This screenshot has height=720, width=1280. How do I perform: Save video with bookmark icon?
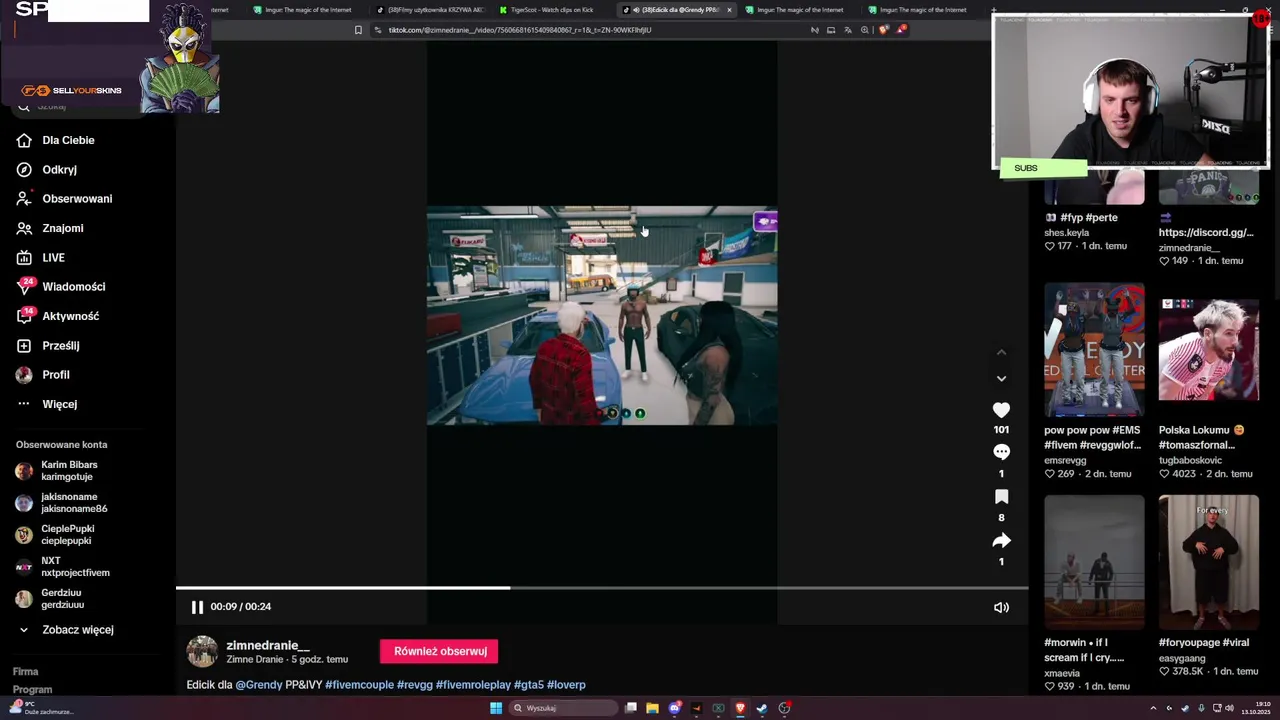(1001, 497)
